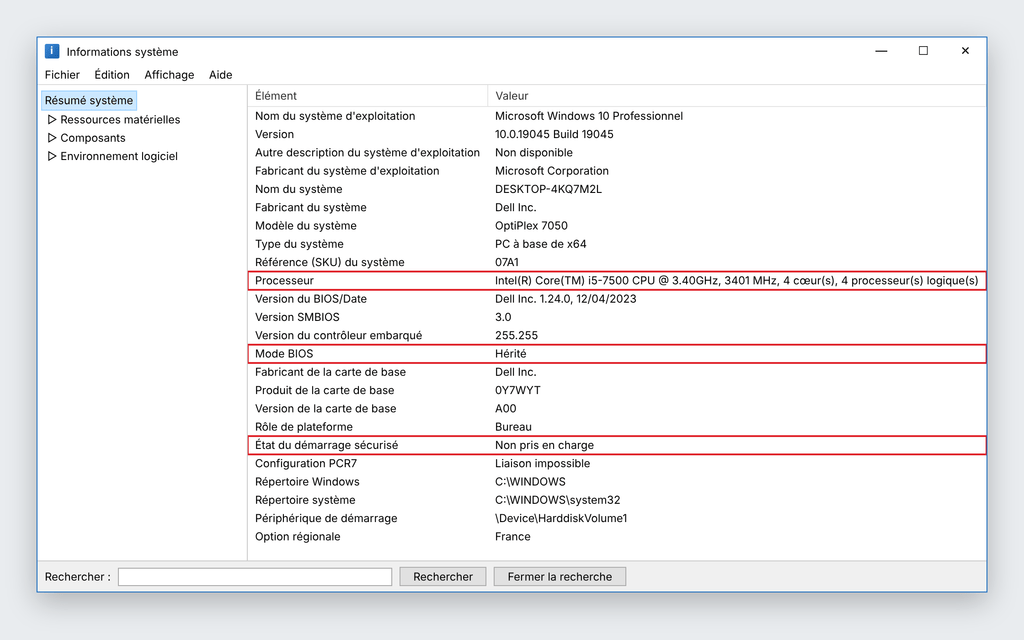Click the Dell Inc. 1.24.0 value
The width and height of the screenshot is (1024, 640).
(566, 298)
